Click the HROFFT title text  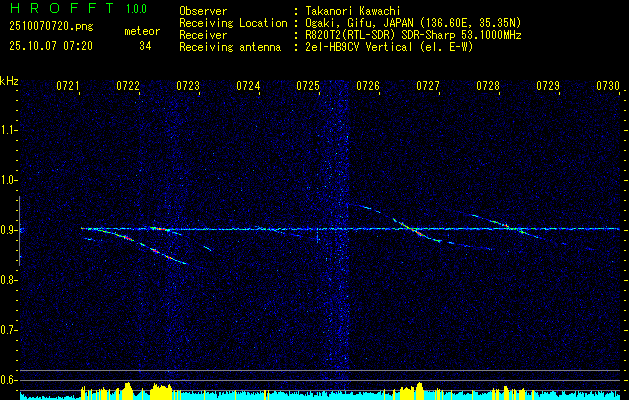(62, 8)
